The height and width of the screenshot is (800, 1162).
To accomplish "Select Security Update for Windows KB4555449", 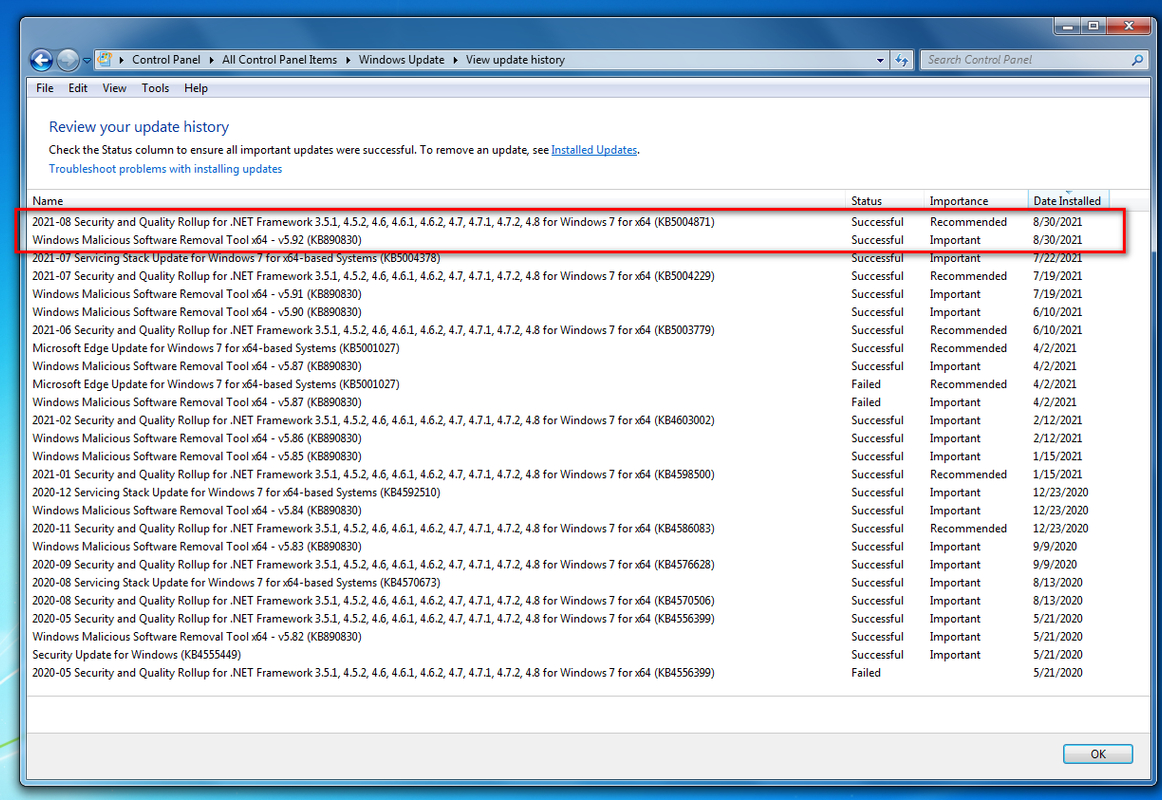I will (569, 654).
